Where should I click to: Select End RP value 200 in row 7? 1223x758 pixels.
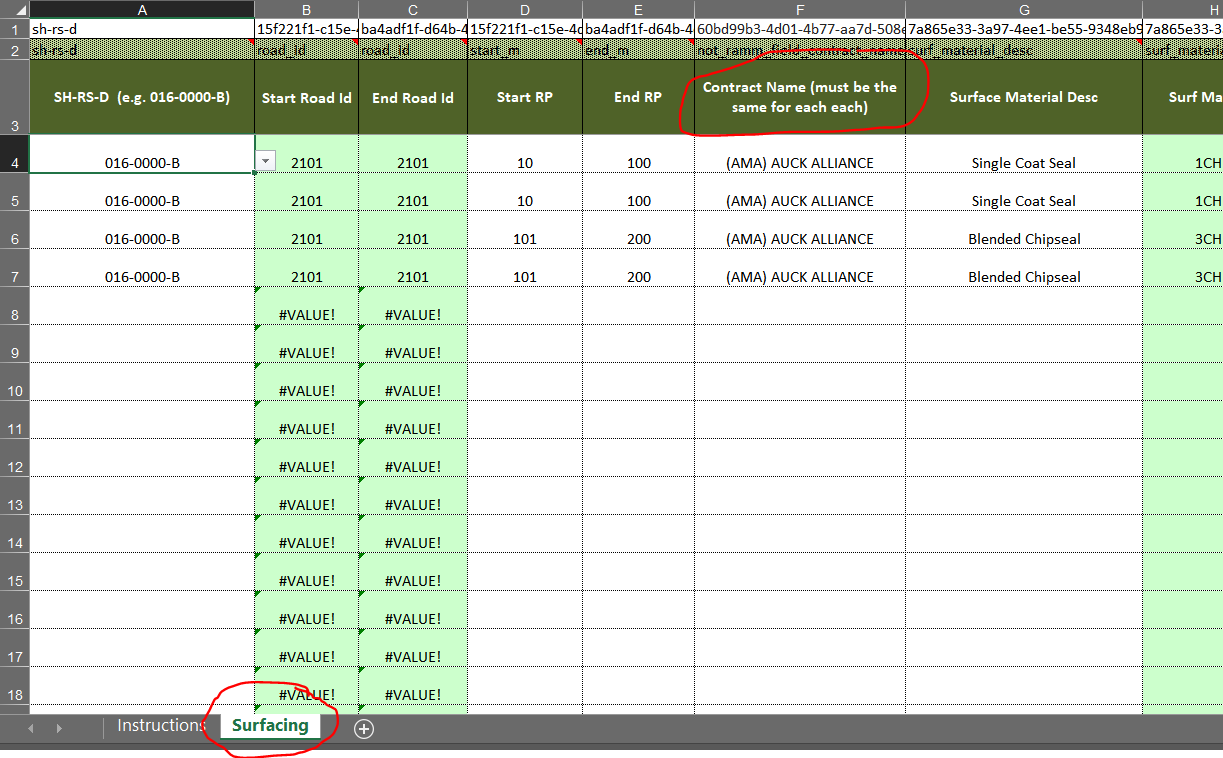[x=638, y=277]
